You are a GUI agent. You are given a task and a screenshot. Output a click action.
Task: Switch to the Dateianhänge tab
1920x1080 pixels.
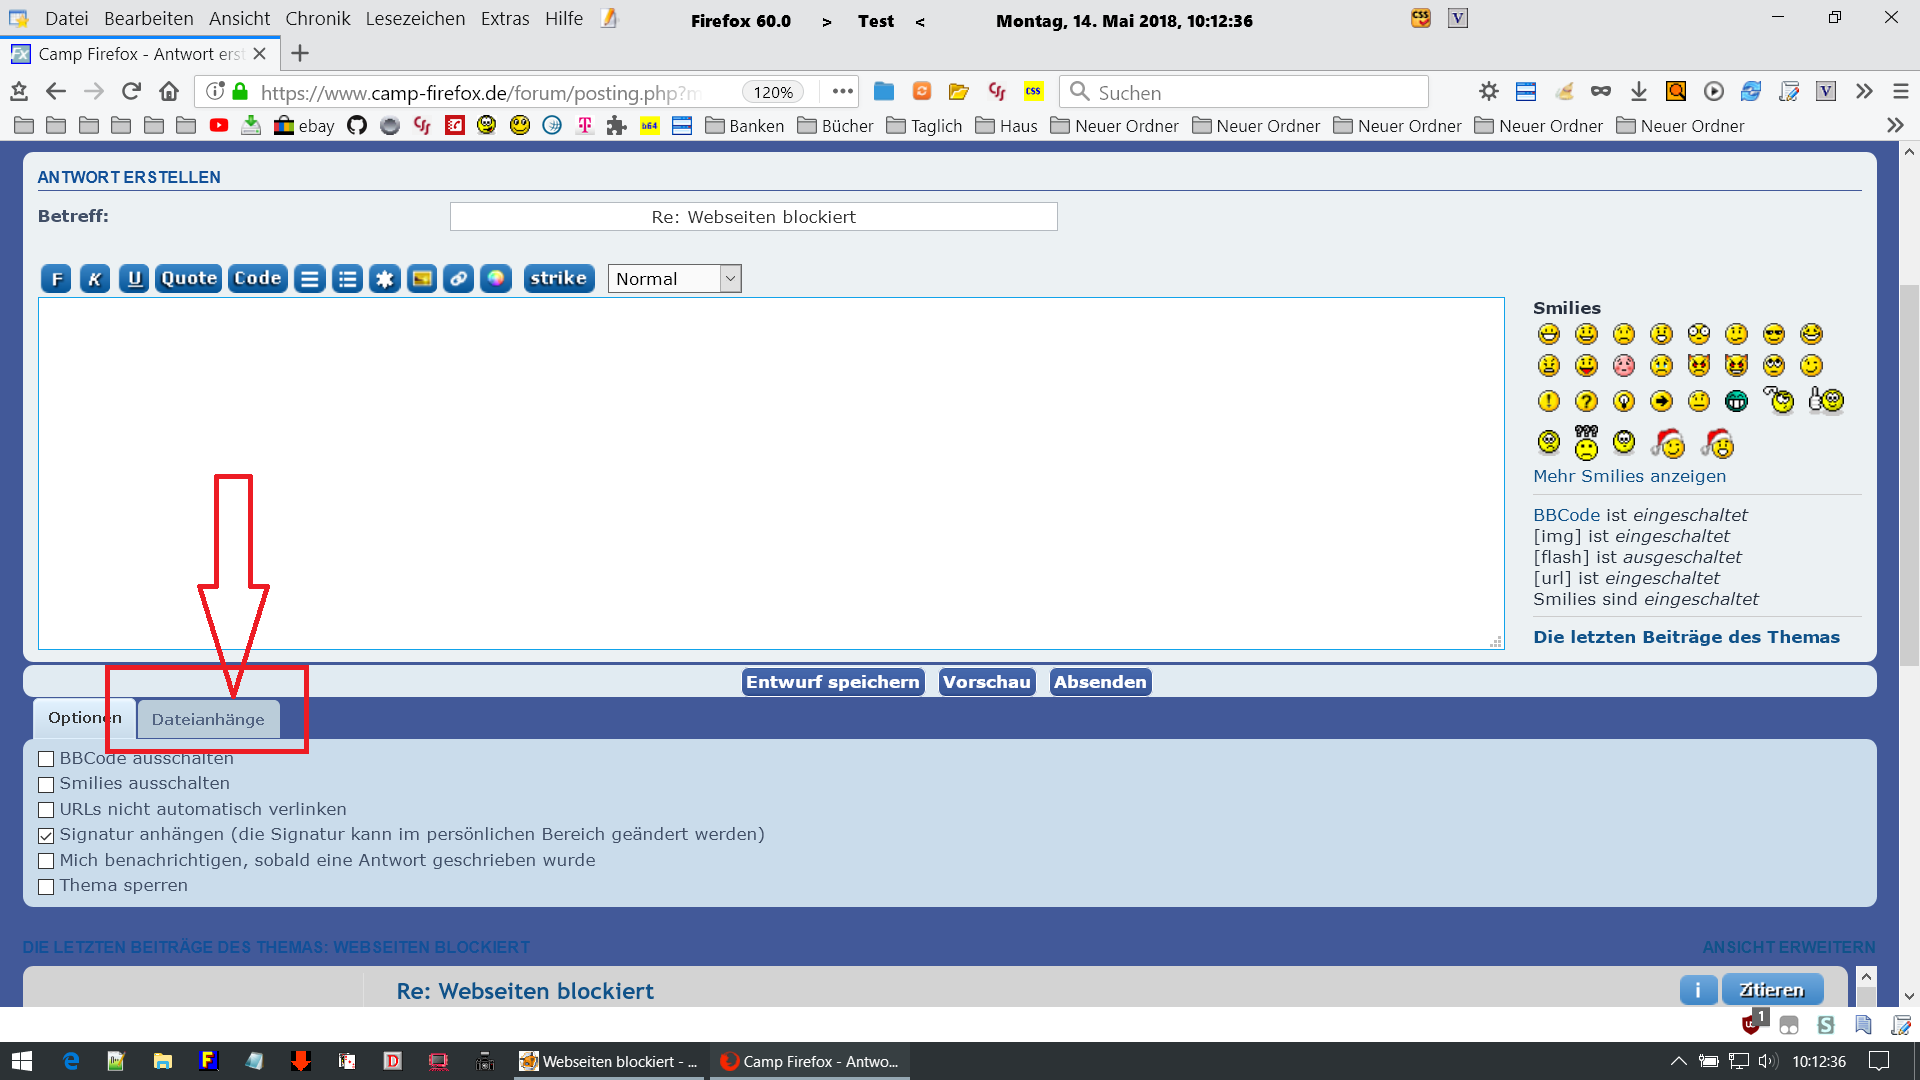[208, 719]
